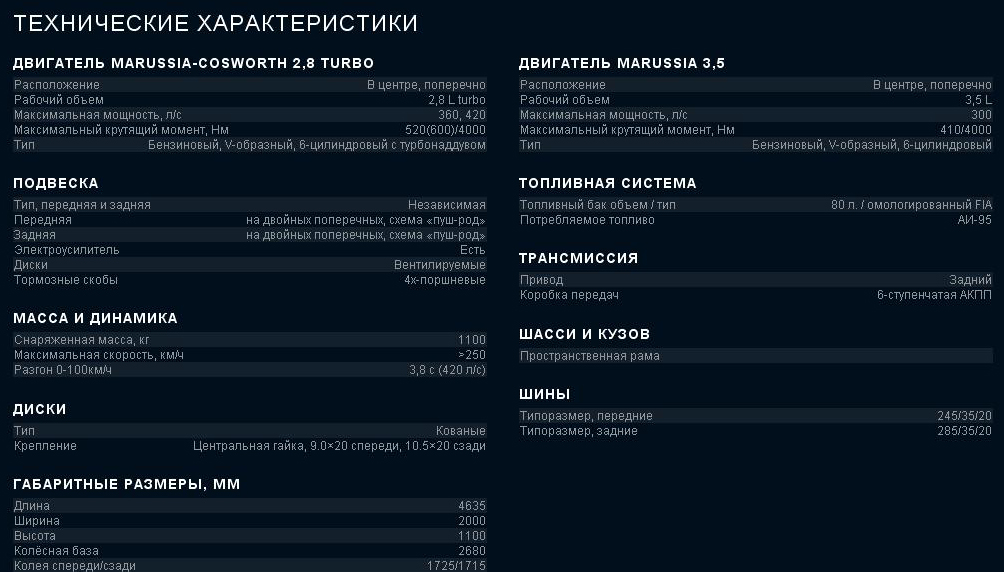Image resolution: width=1004 pixels, height=572 pixels.
Task: Click the drive value Задний
Action: coord(970,280)
